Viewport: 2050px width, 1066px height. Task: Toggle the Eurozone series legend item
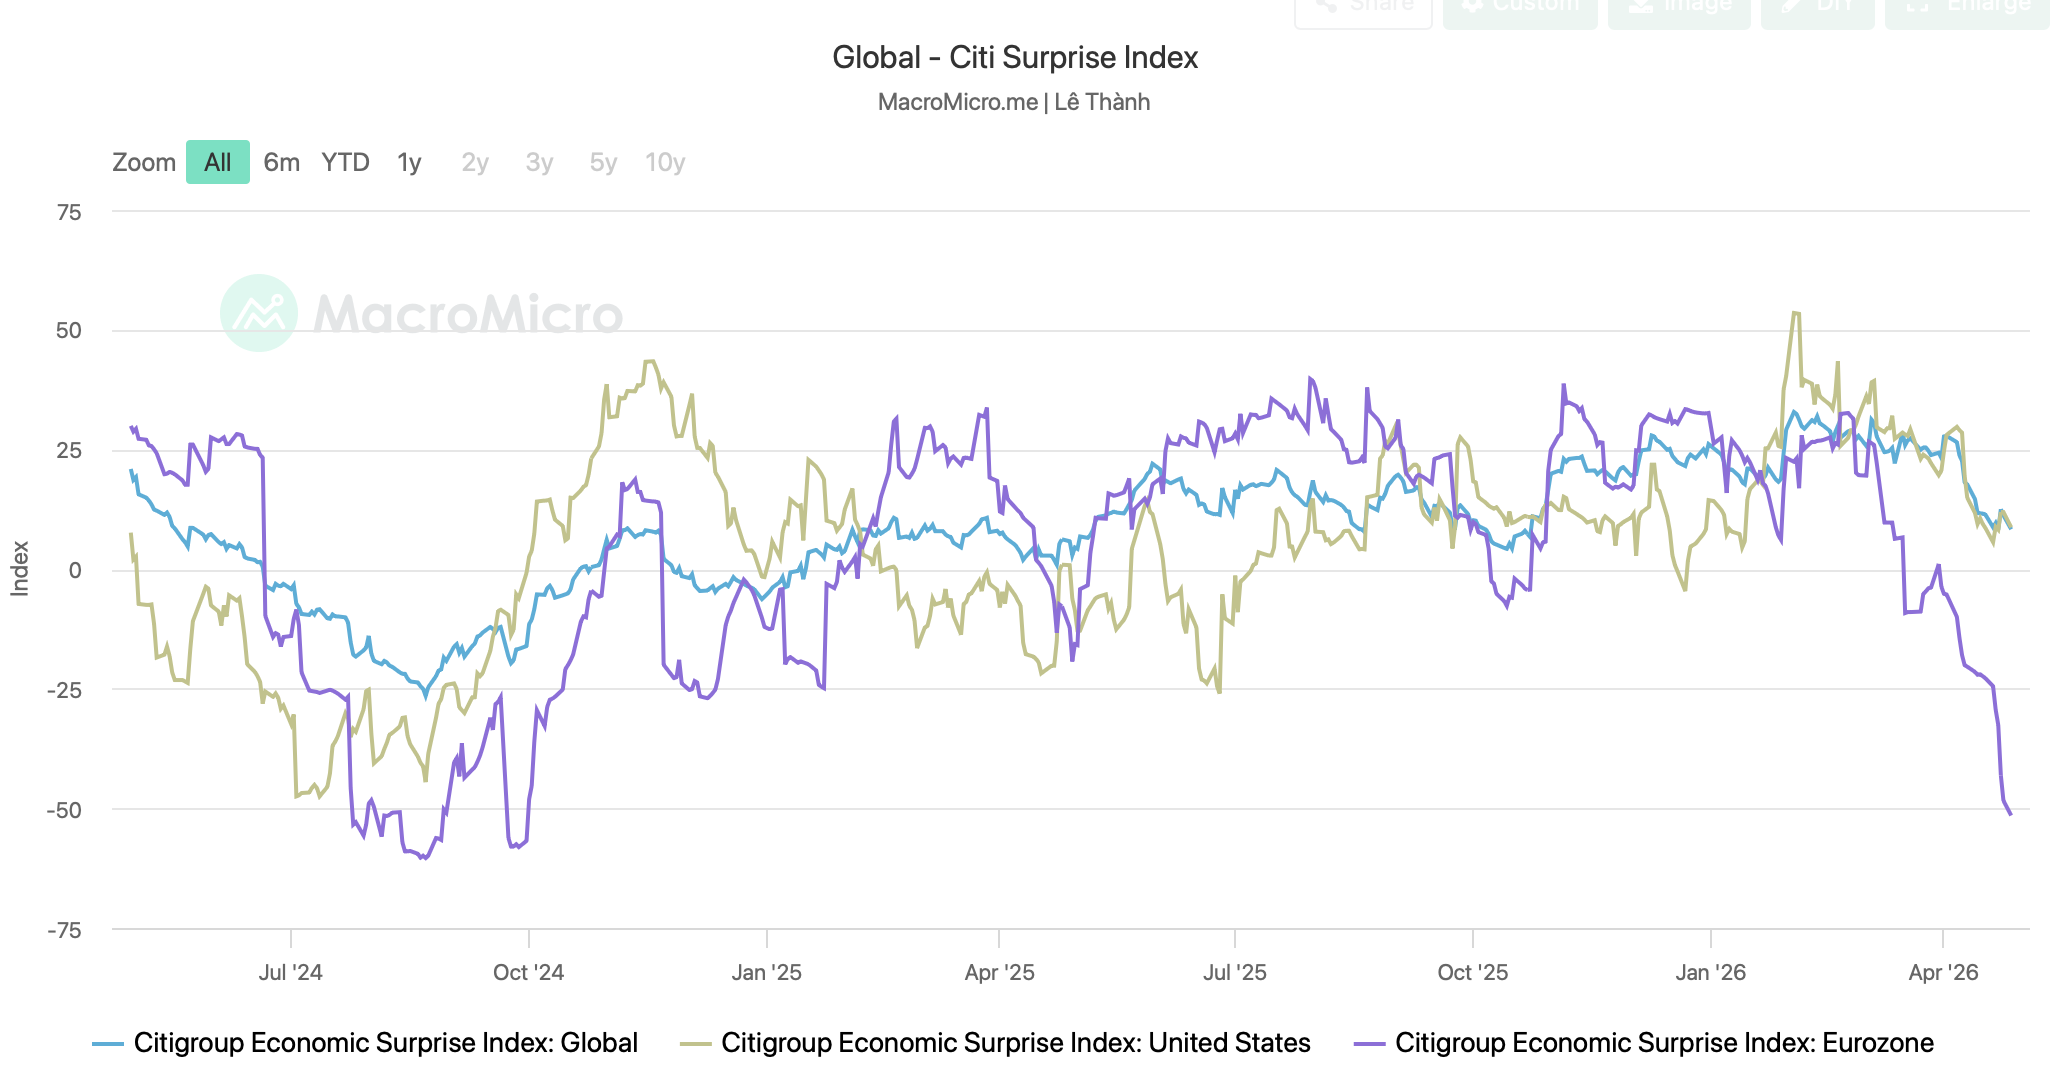1664,1043
